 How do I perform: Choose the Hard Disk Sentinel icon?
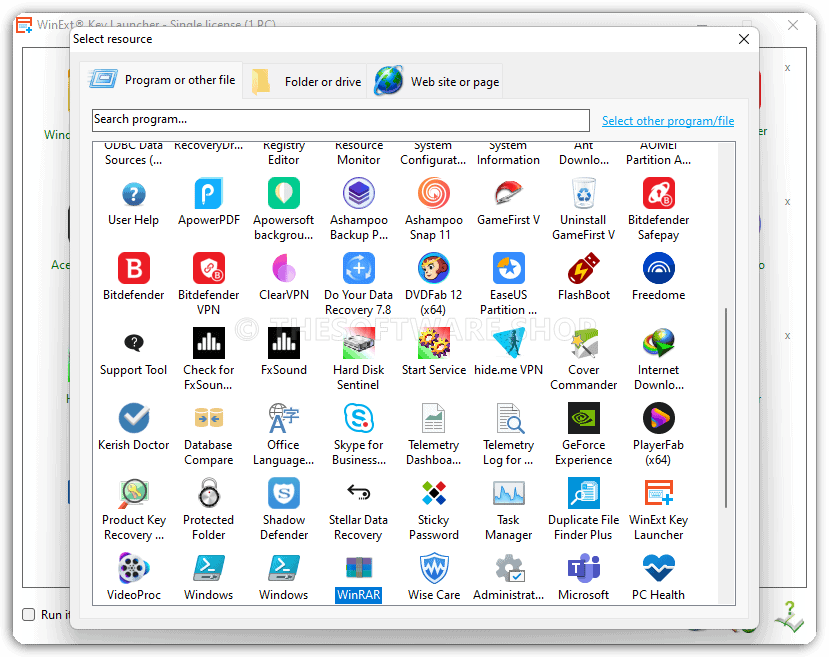click(x=359, y=344)
